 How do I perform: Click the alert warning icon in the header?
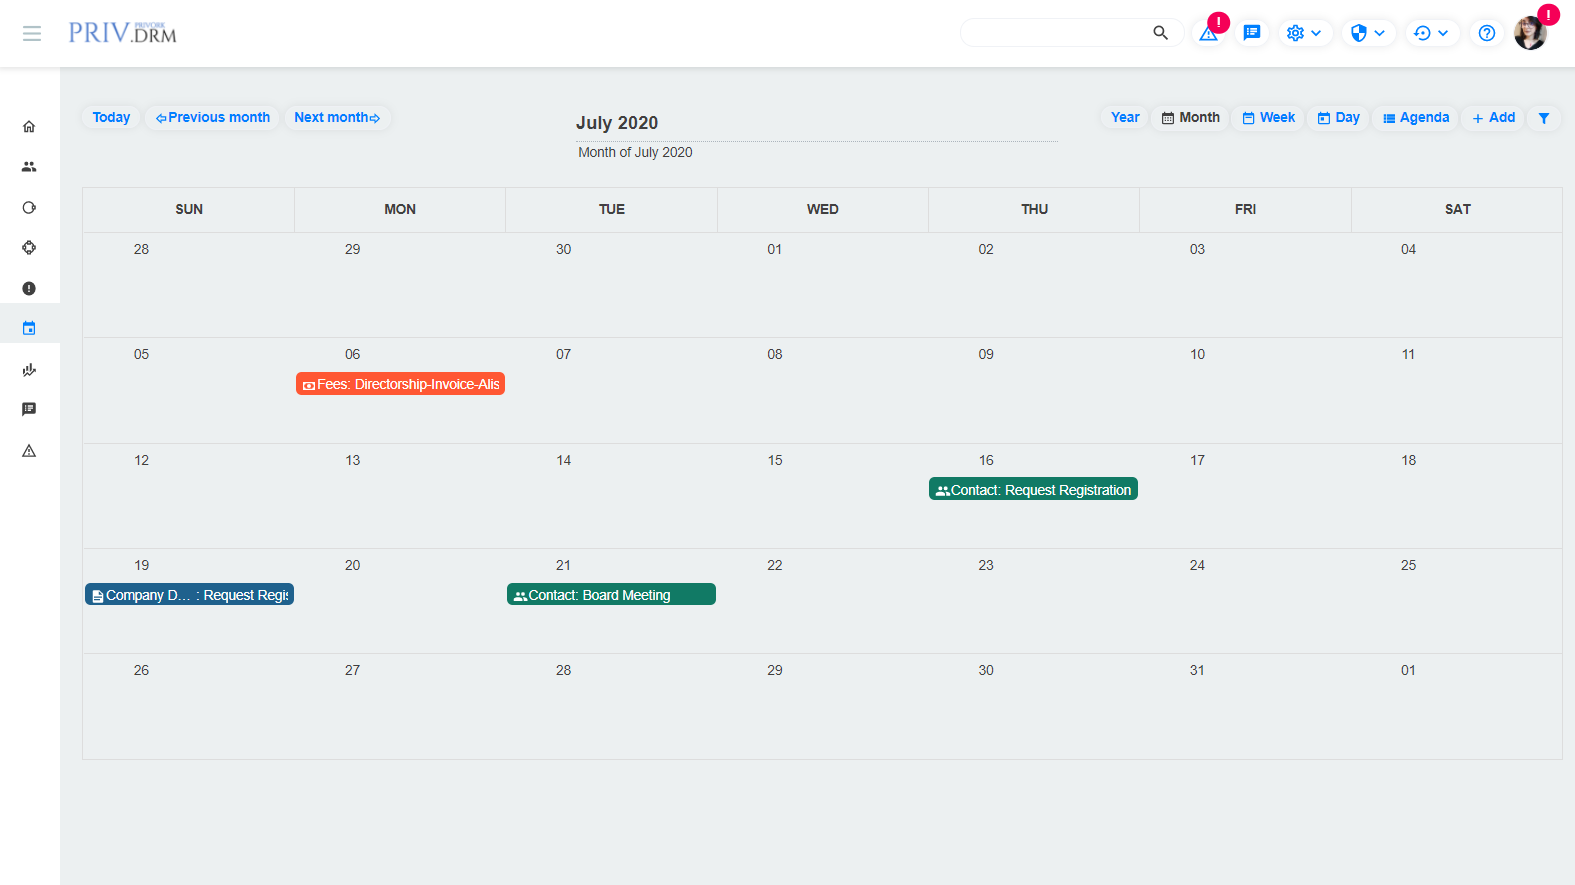click(1209, 34)
